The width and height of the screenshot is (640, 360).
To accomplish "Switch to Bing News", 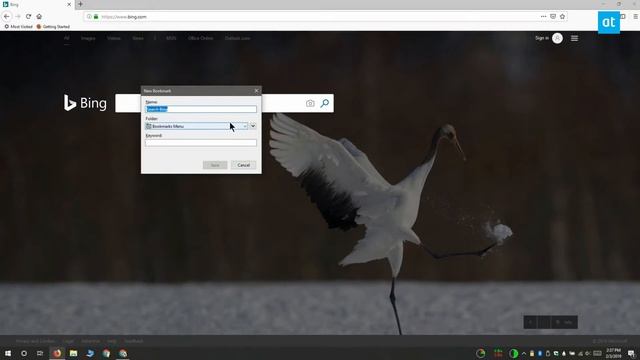I will [138, 38].
